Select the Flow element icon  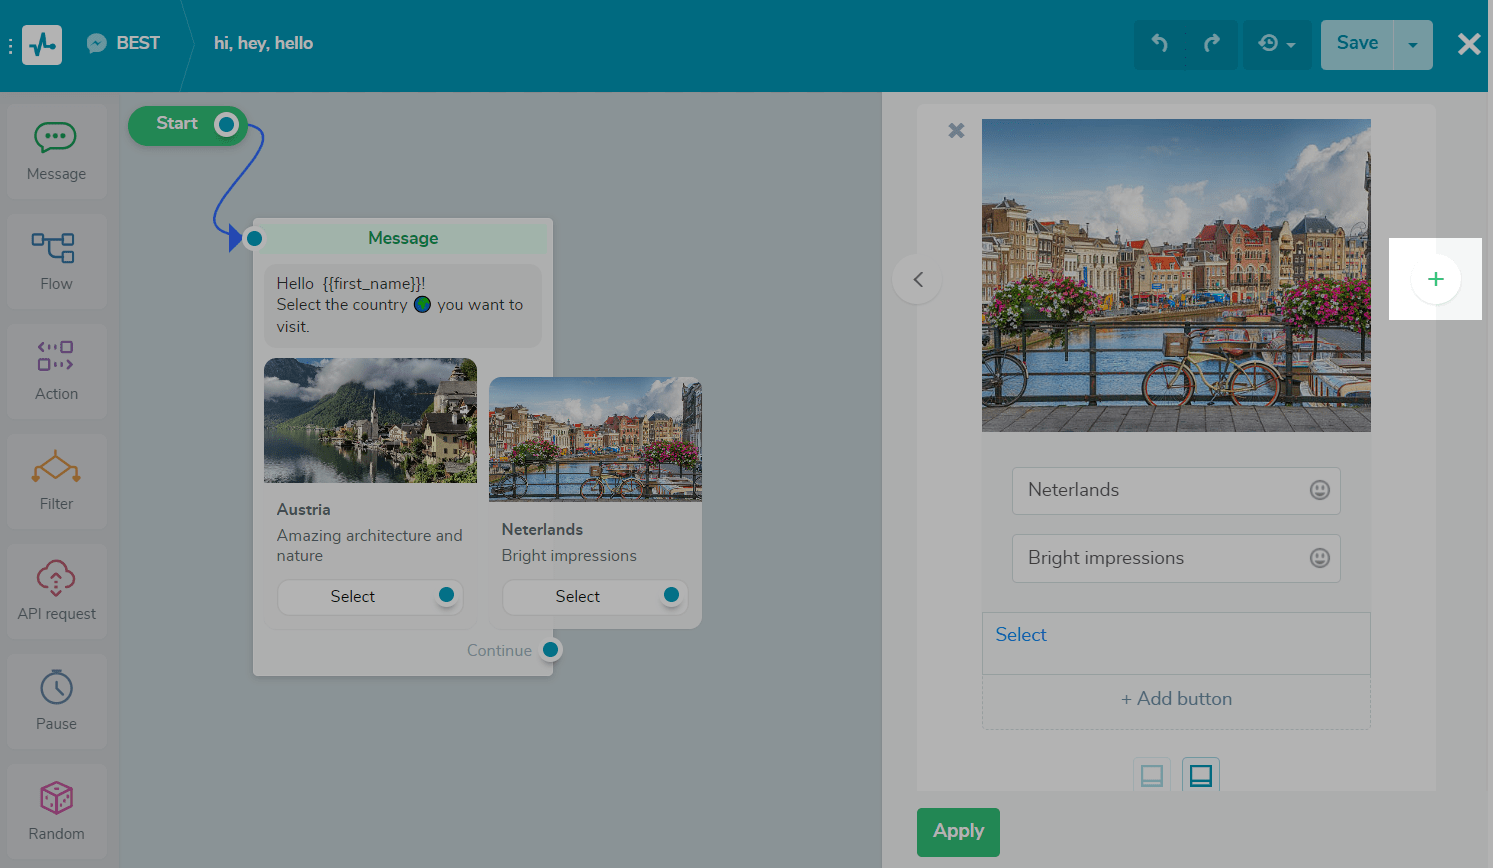point(56,260)
